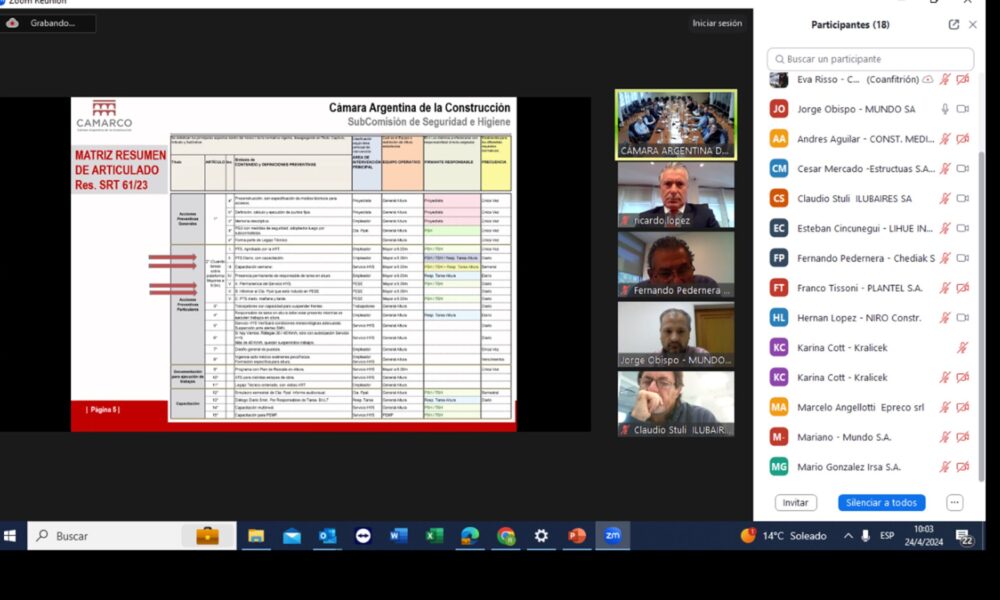Open File Explorer from the taskbar
The width and height of the screenshot is (1000, 600).
pos(256,536)
